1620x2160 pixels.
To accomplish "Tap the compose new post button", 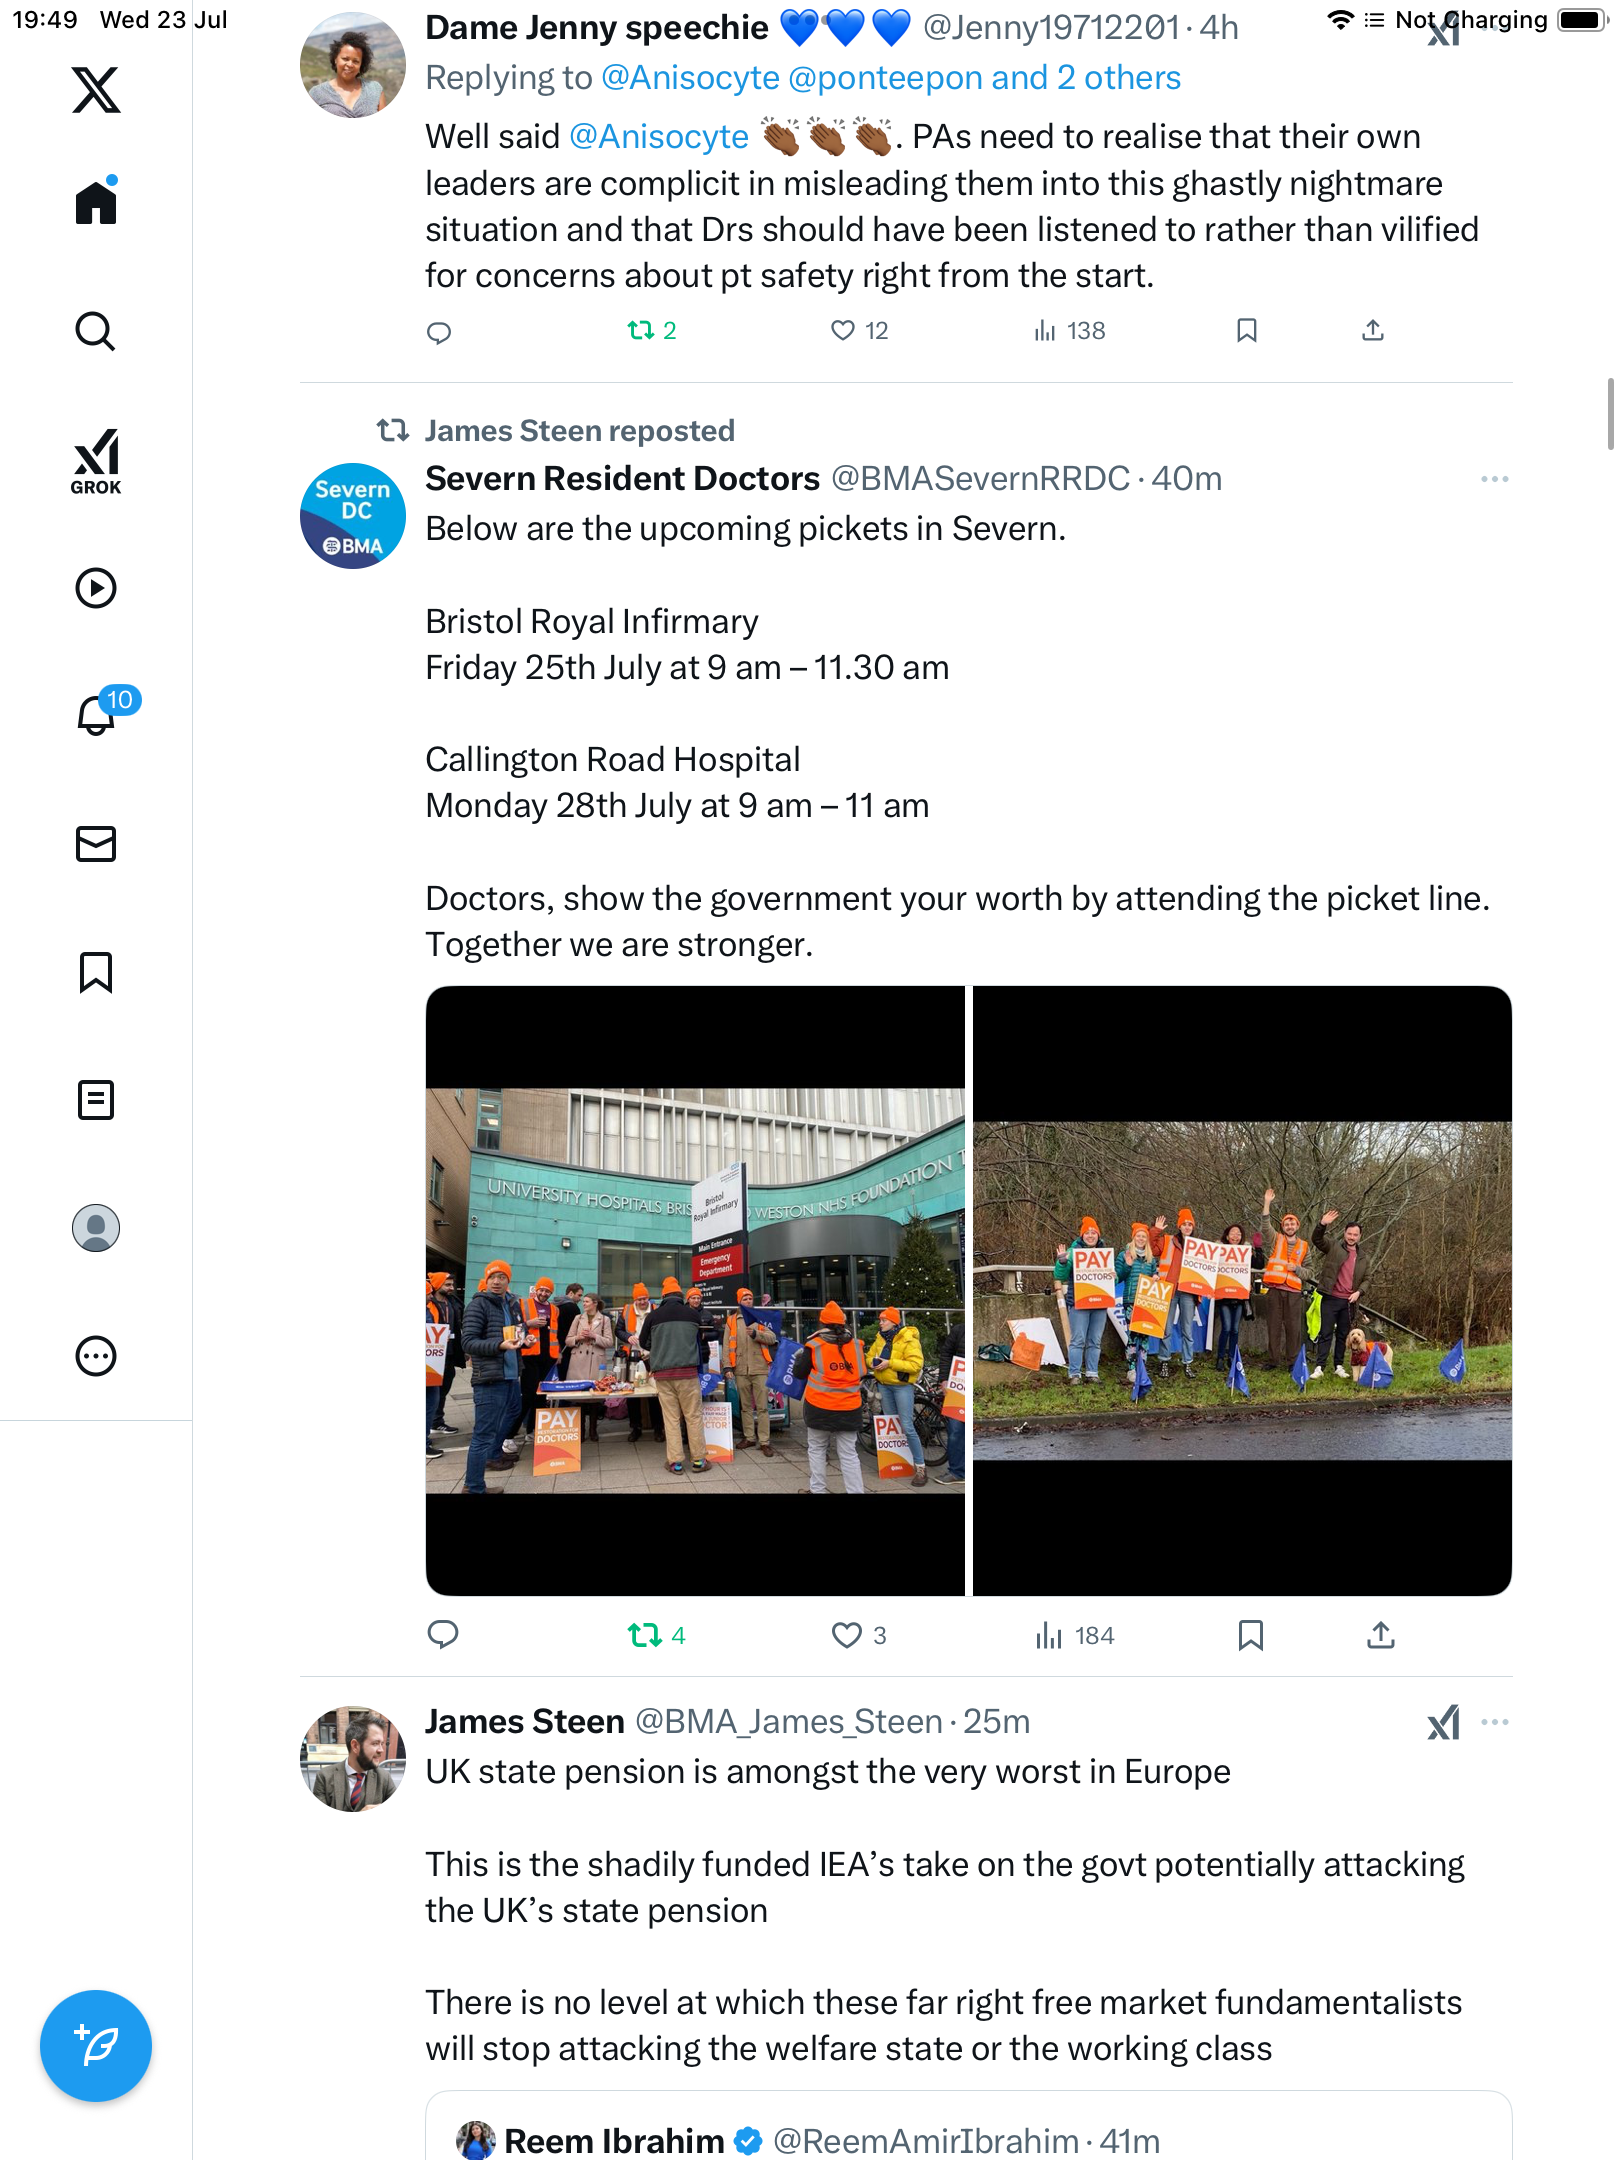I will (96, 2046).
